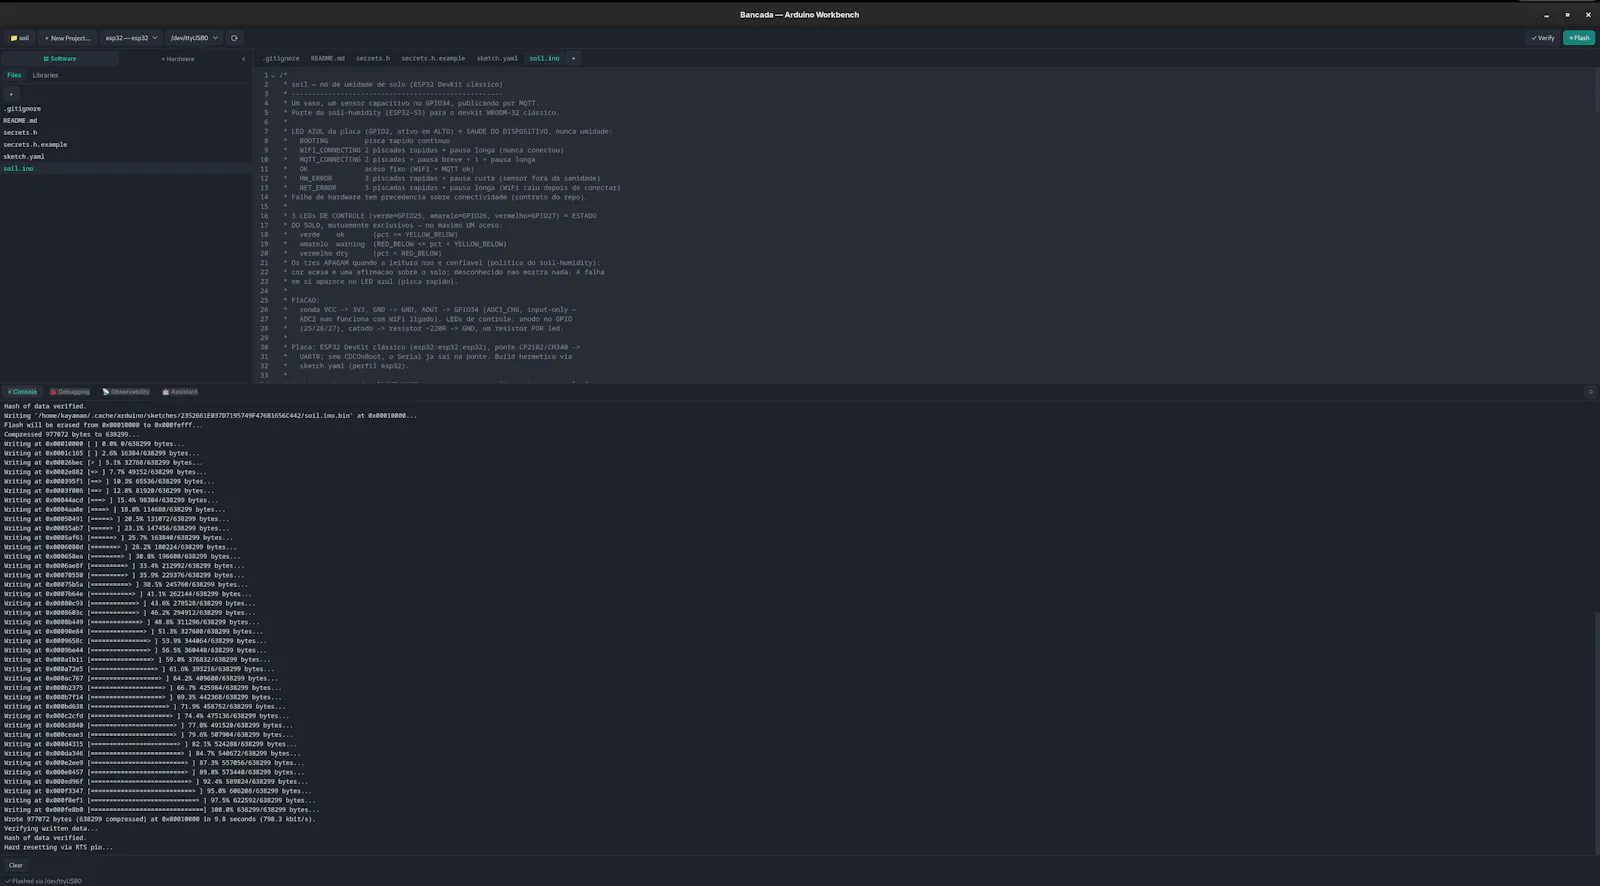Click the 'Compressed 977072 bytes to 638299...' console line
The height and width of the screenshot is (886, 1600).
click(71, 434)
